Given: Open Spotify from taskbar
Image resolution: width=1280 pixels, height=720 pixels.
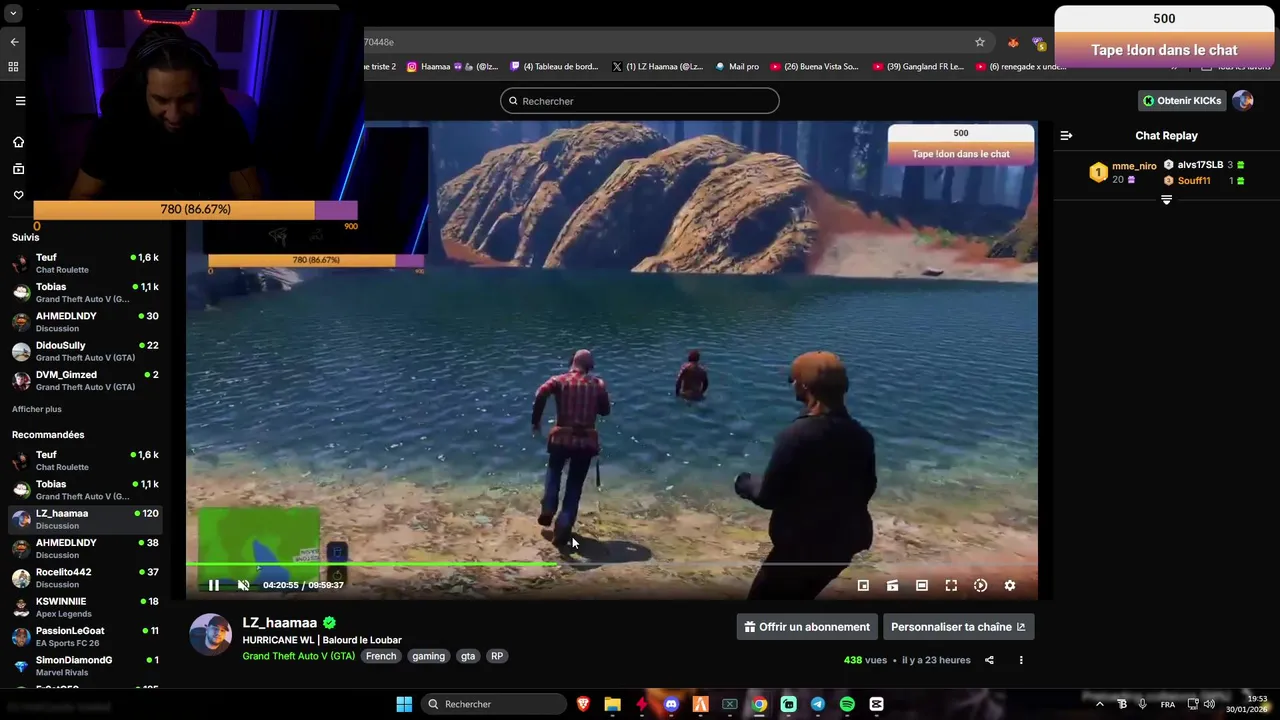Looking at the screenshot, I should [x=847, y=704].
